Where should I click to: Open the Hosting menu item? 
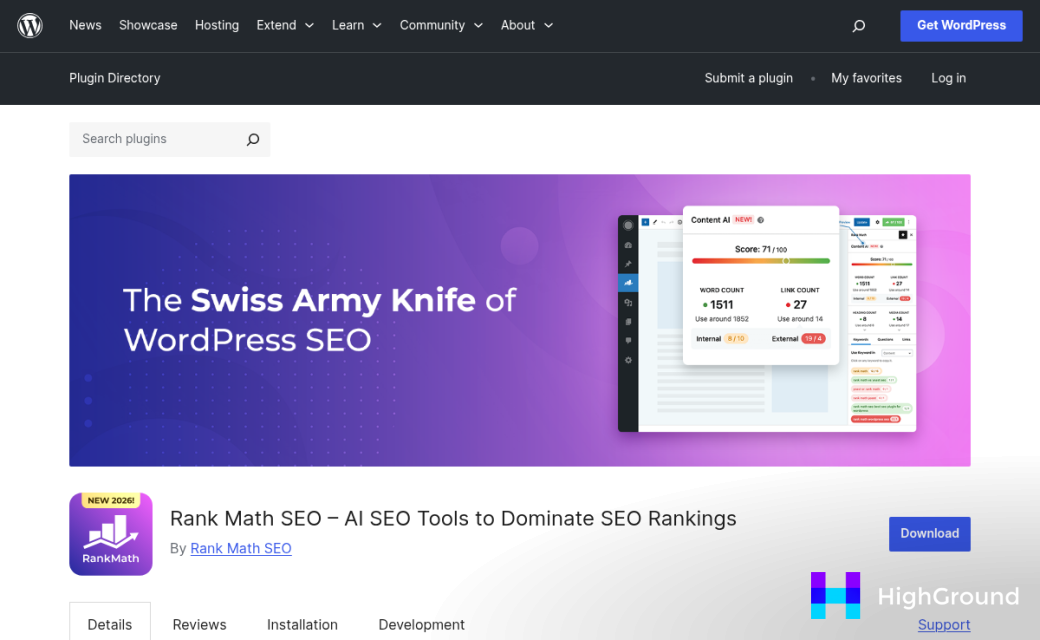217,25
